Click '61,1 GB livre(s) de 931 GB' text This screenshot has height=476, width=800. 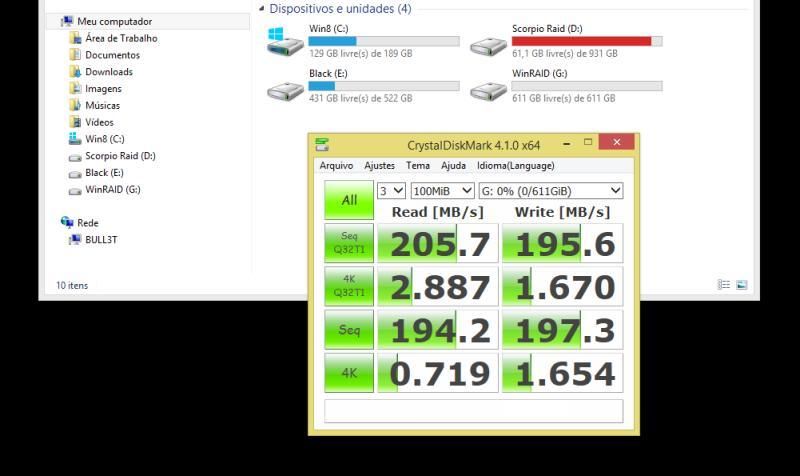point(565,54)
